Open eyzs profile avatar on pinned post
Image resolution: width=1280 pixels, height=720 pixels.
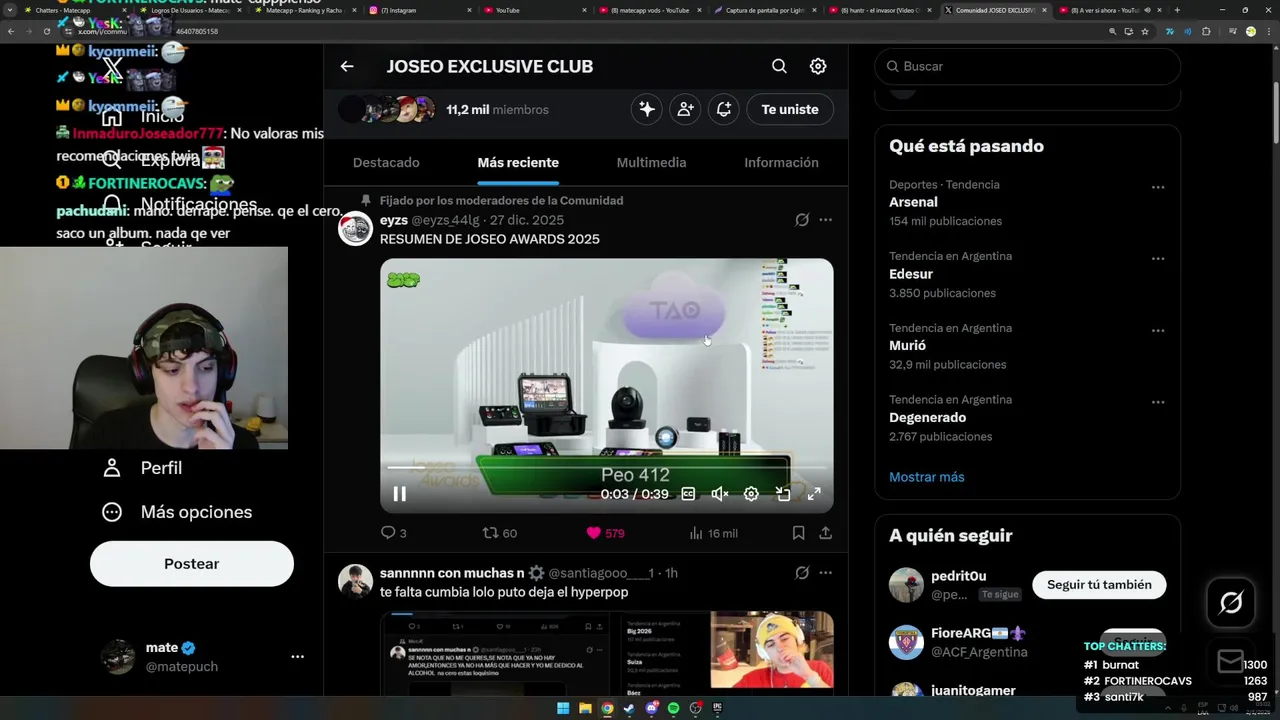click(355, 229)
